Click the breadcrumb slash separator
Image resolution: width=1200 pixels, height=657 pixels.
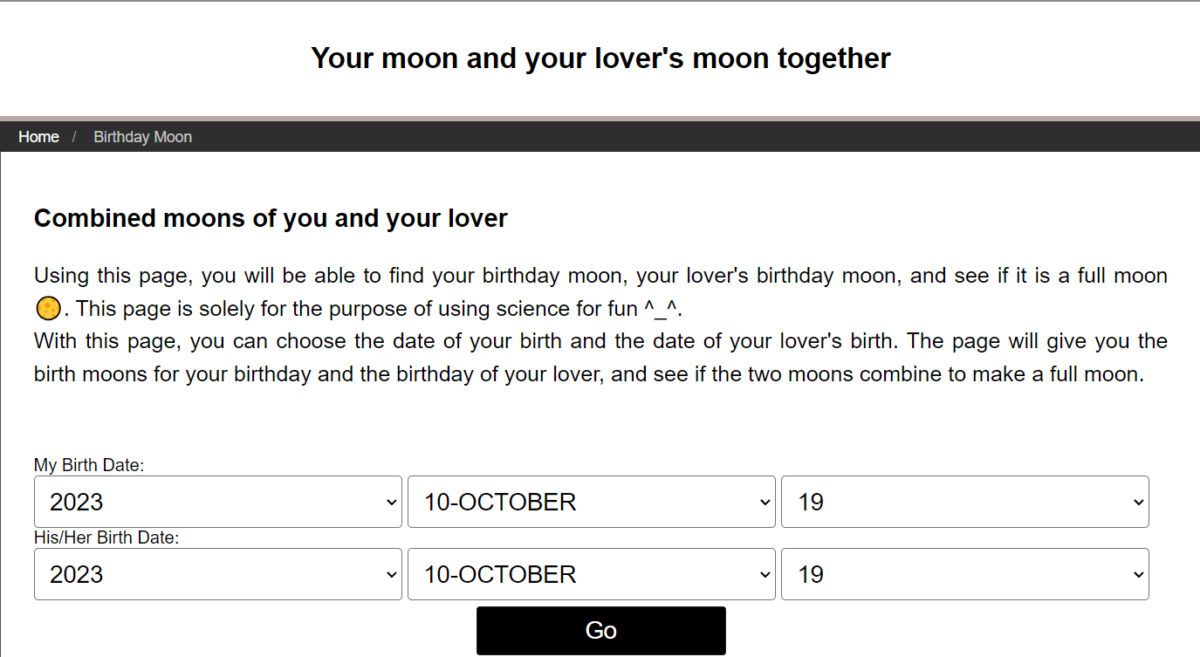pos(74,137)
